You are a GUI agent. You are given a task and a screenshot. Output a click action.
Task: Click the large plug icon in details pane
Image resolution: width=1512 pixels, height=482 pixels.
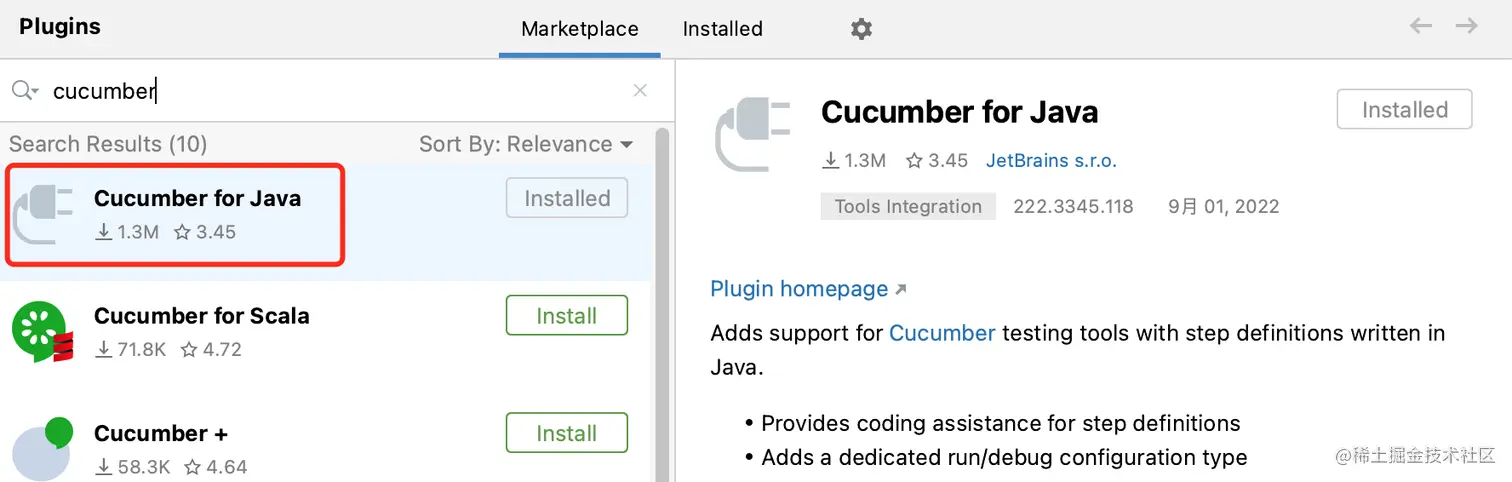pyautogui.click(x=753, y=135)
